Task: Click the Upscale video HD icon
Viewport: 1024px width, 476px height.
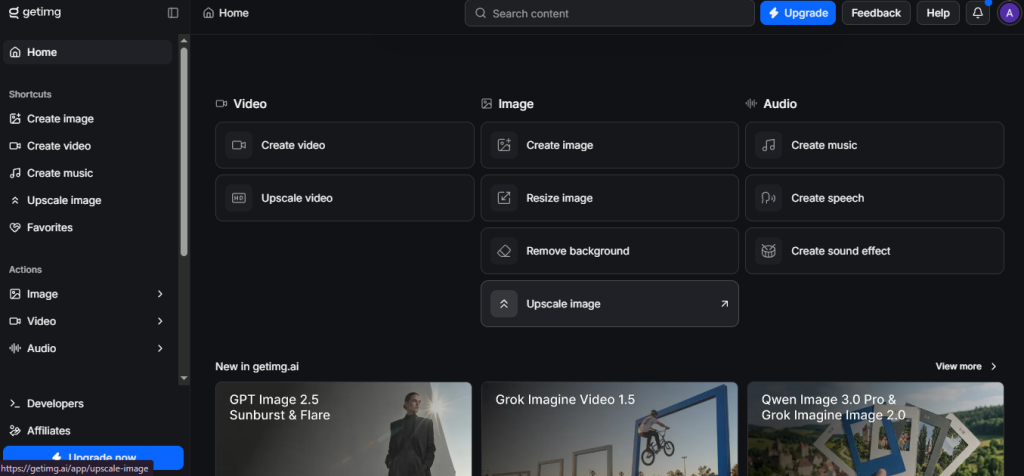Action: [238, 198]
